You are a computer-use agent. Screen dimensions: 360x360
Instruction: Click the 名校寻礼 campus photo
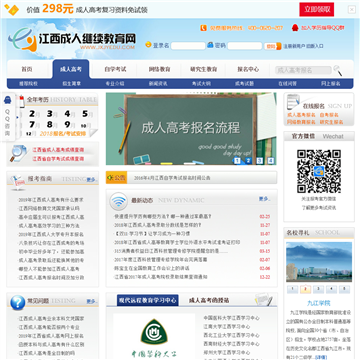(x=319, y=262)
